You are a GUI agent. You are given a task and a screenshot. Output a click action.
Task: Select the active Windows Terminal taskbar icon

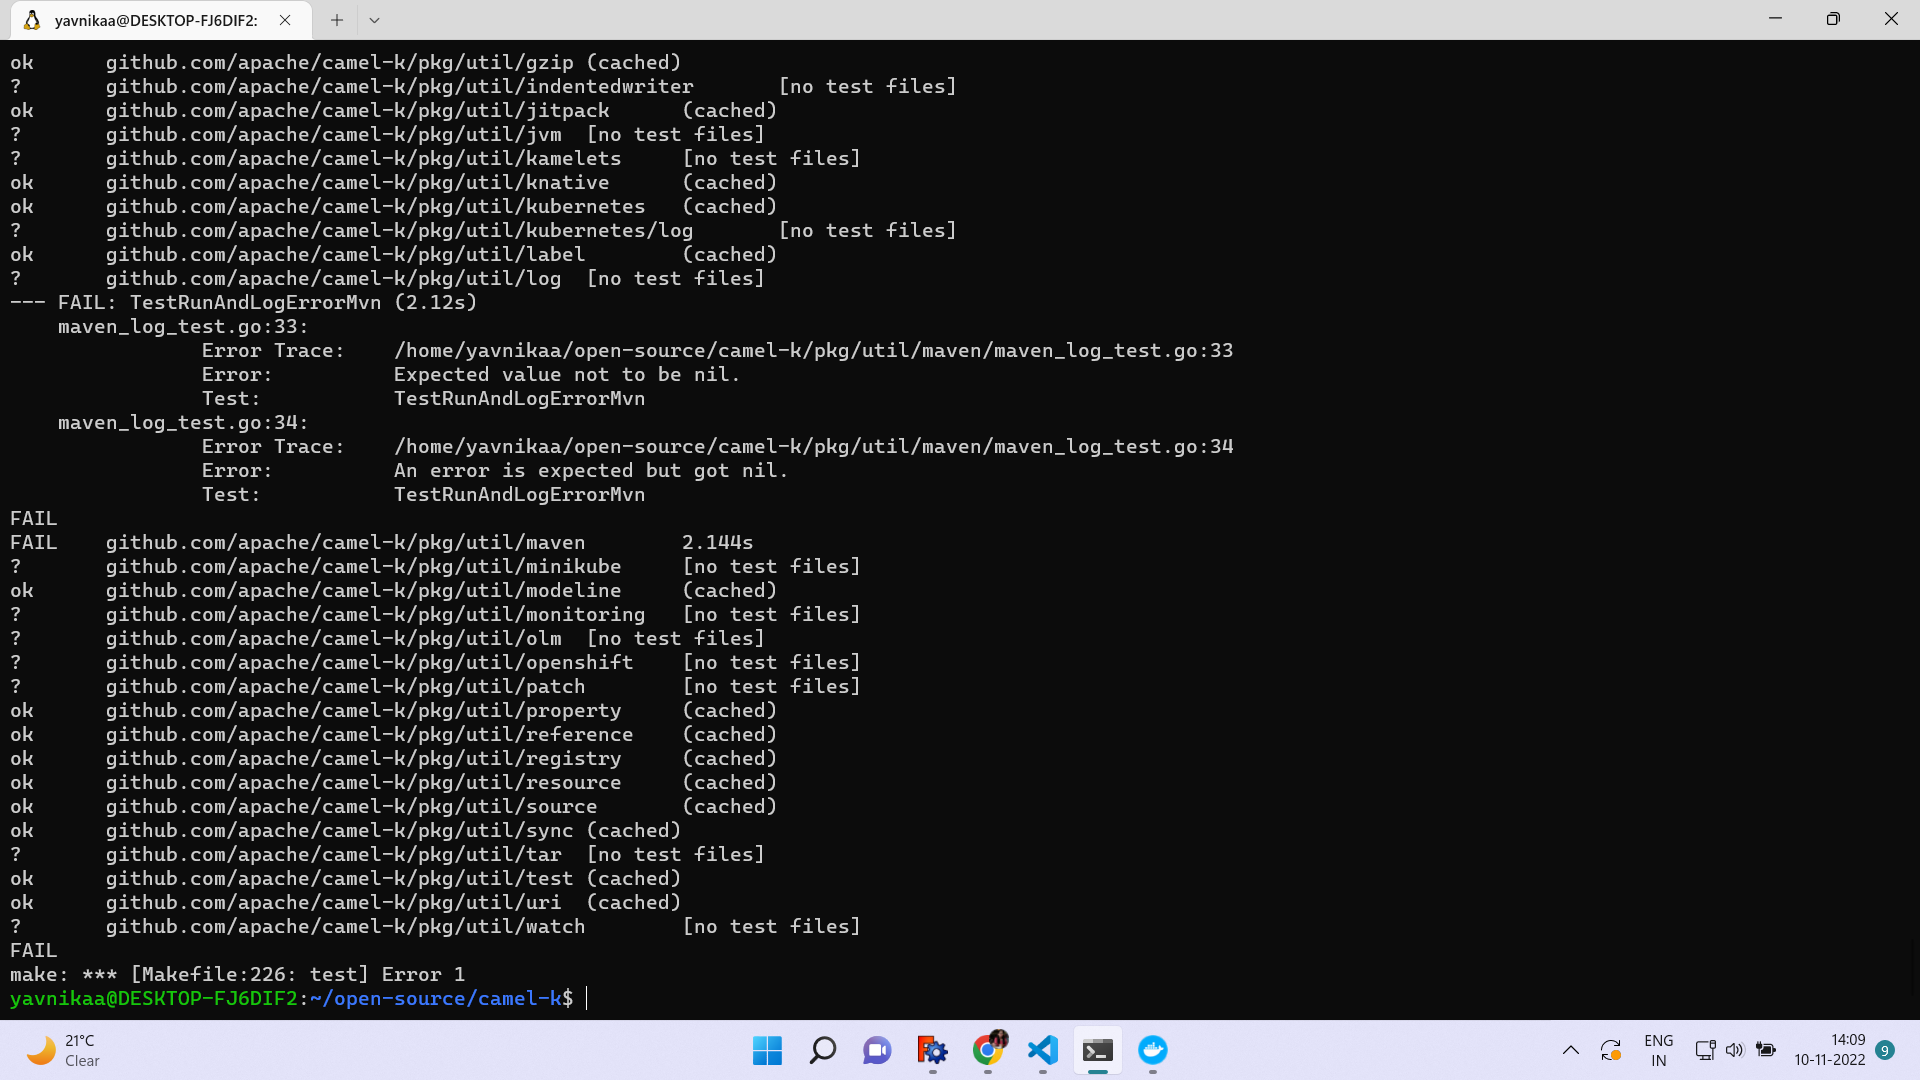(1097, 1051)
